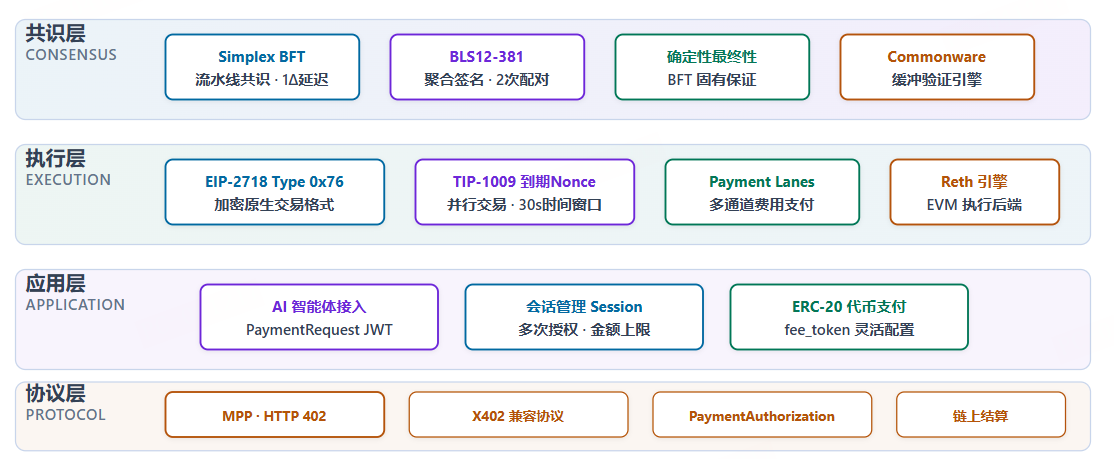Click the Reth 引擎 box

[x=974, y=192]
